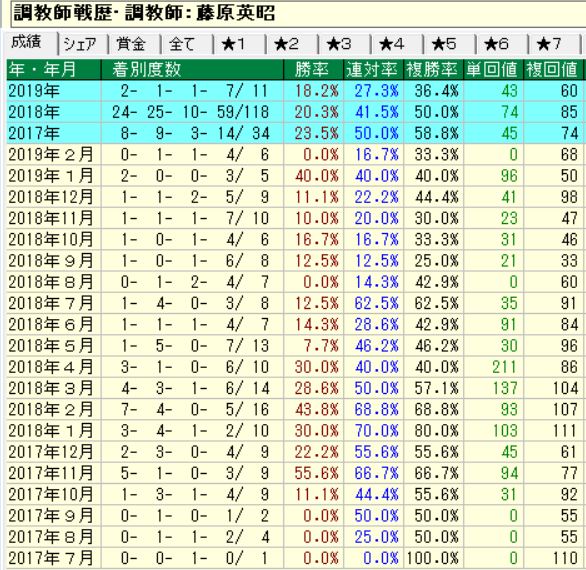Screen dimensions: 586x570
Task: Switch to the 成績 tab
Action: pyautogui.click(x=30, y=43)
